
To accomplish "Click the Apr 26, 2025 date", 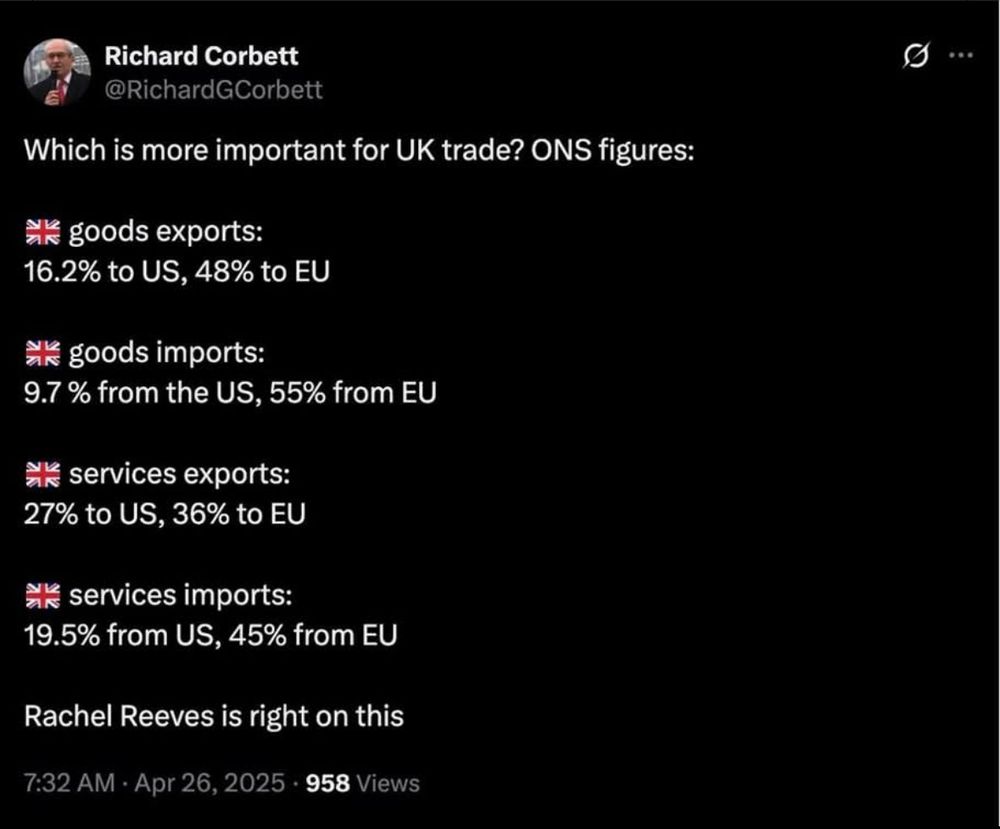I will click(x=210, y=783).
